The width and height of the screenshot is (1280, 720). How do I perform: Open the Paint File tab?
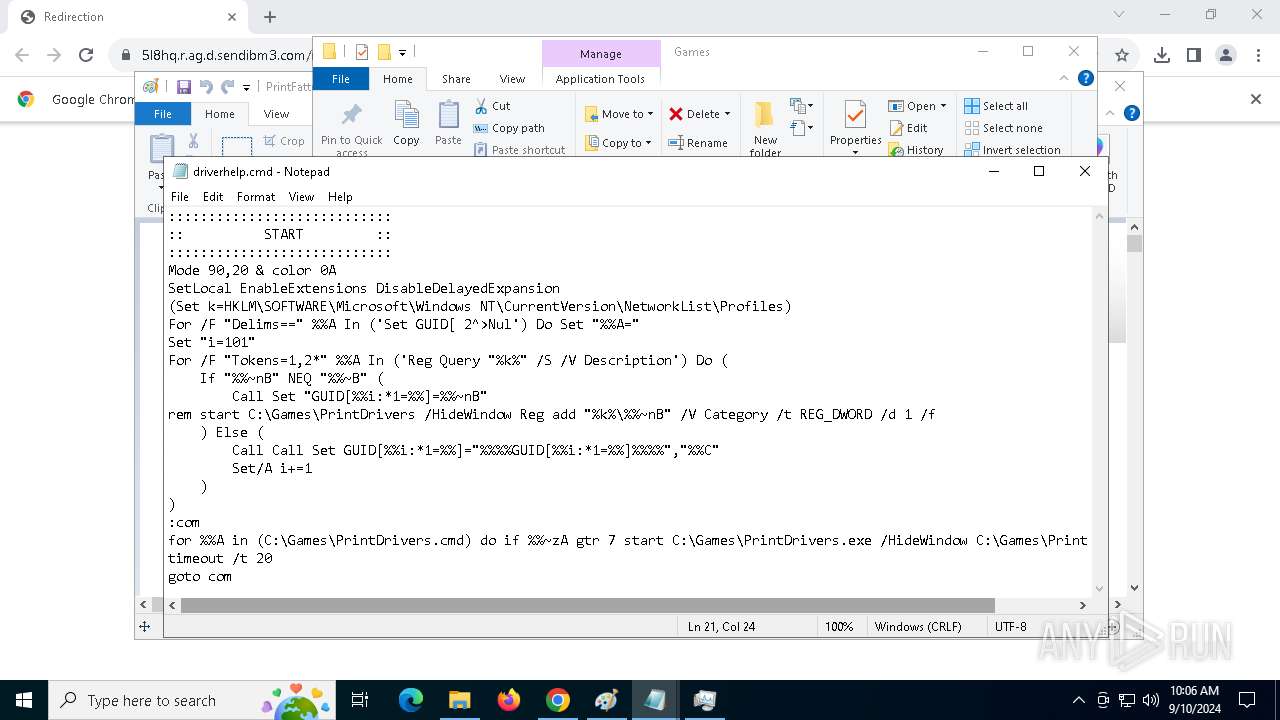tap(162, 114)
